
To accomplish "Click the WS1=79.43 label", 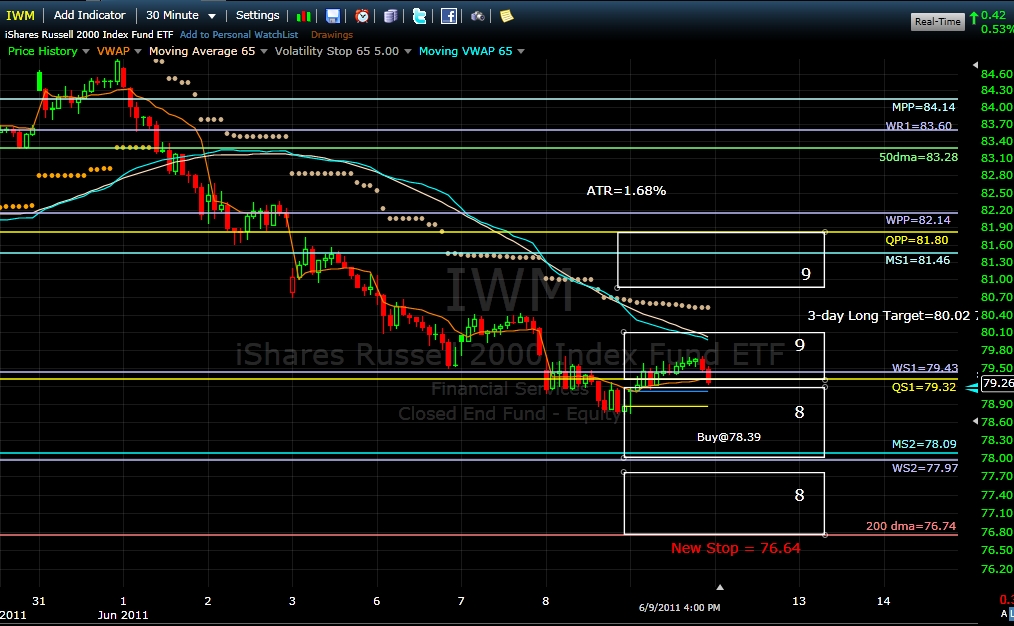I will click(925, 367).
